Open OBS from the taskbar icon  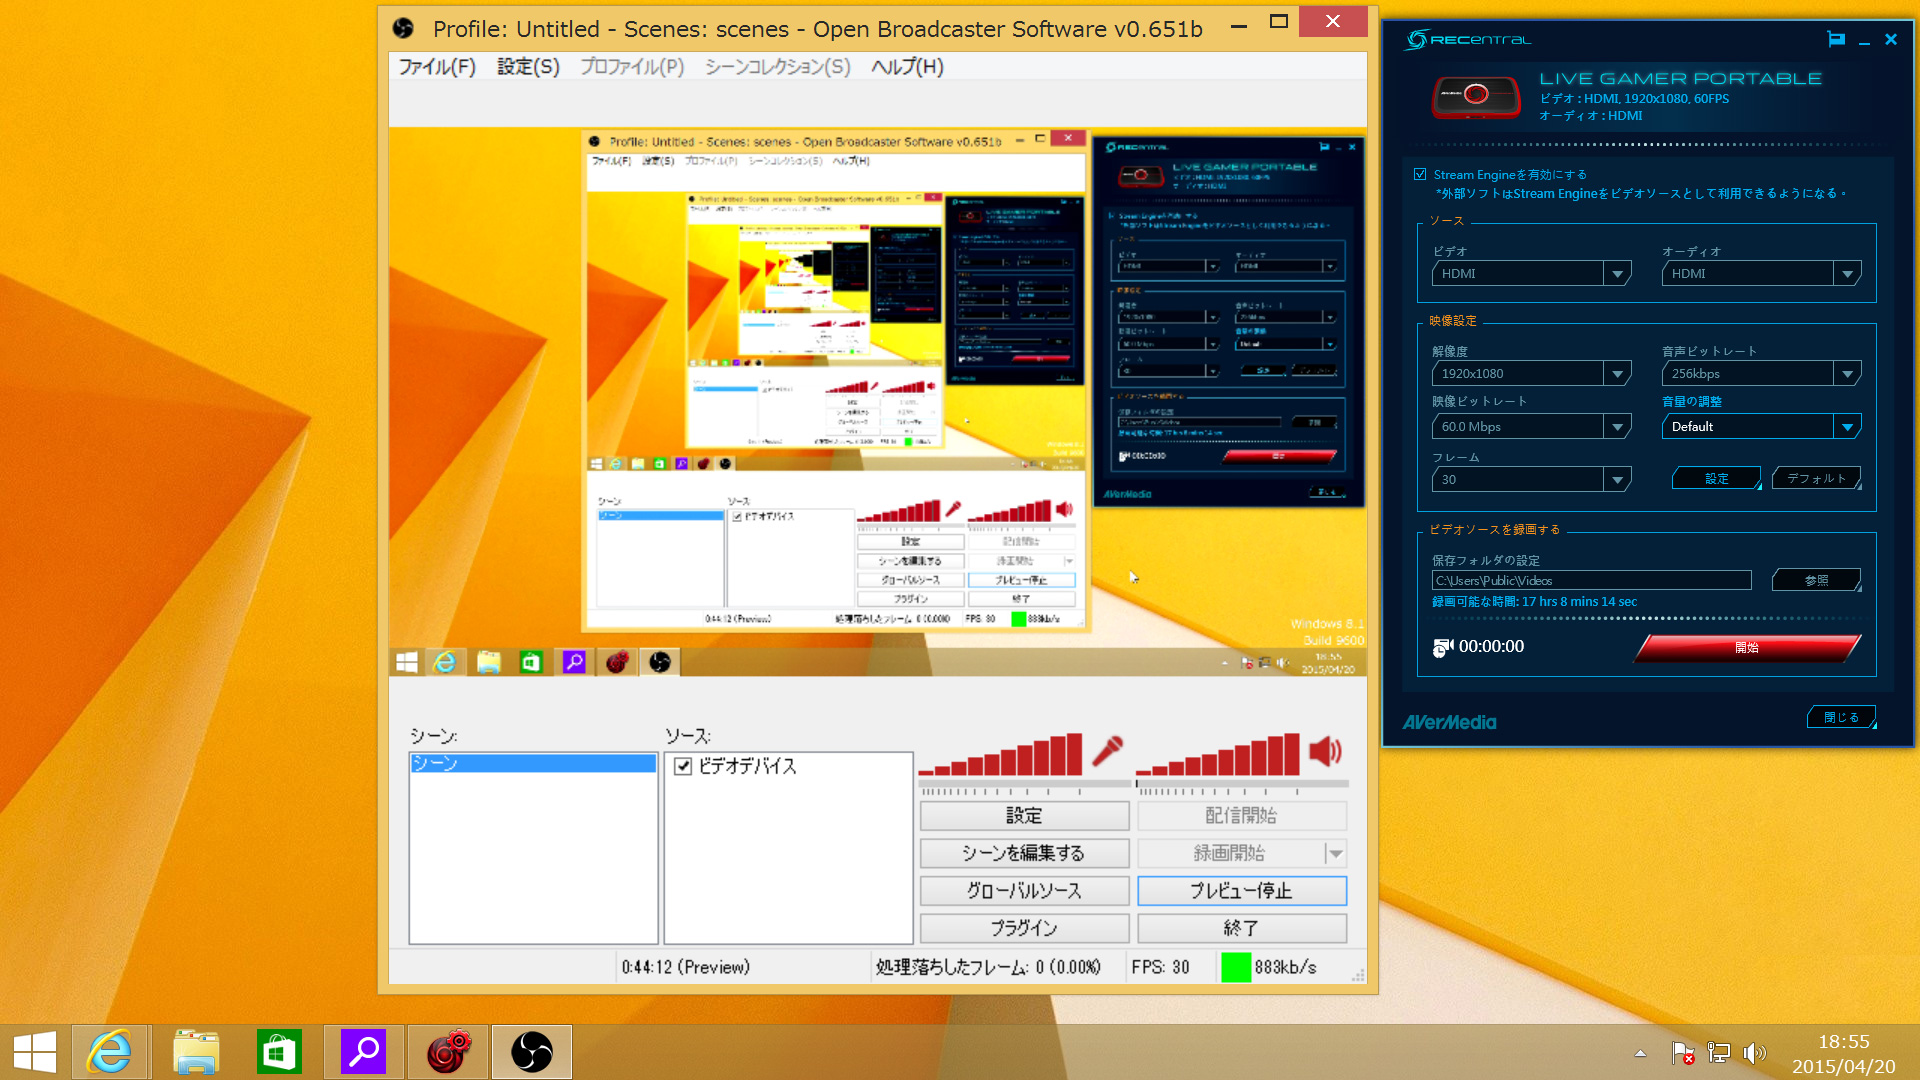click(531, 1052)
